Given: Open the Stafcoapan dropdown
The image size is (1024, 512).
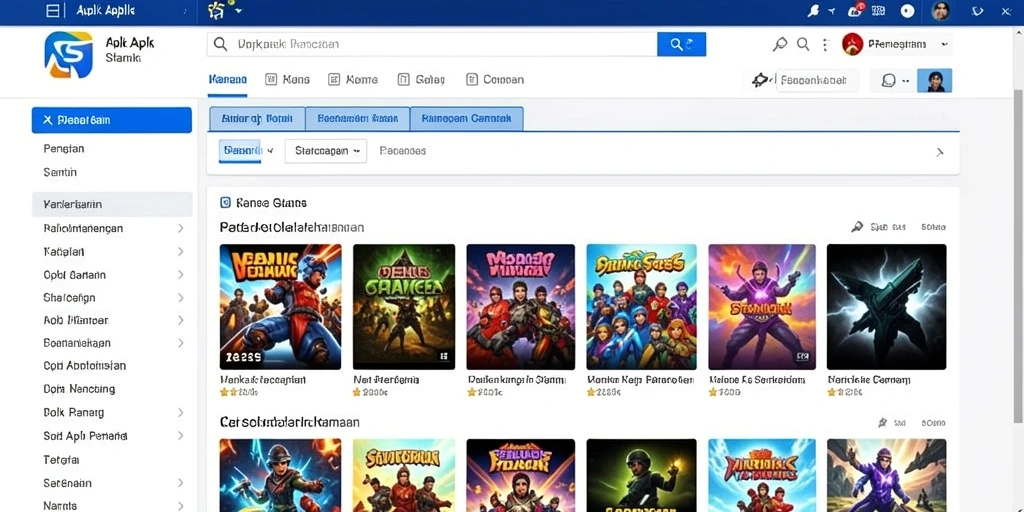Looking at the screenshot, I should (x=326, y=151).
